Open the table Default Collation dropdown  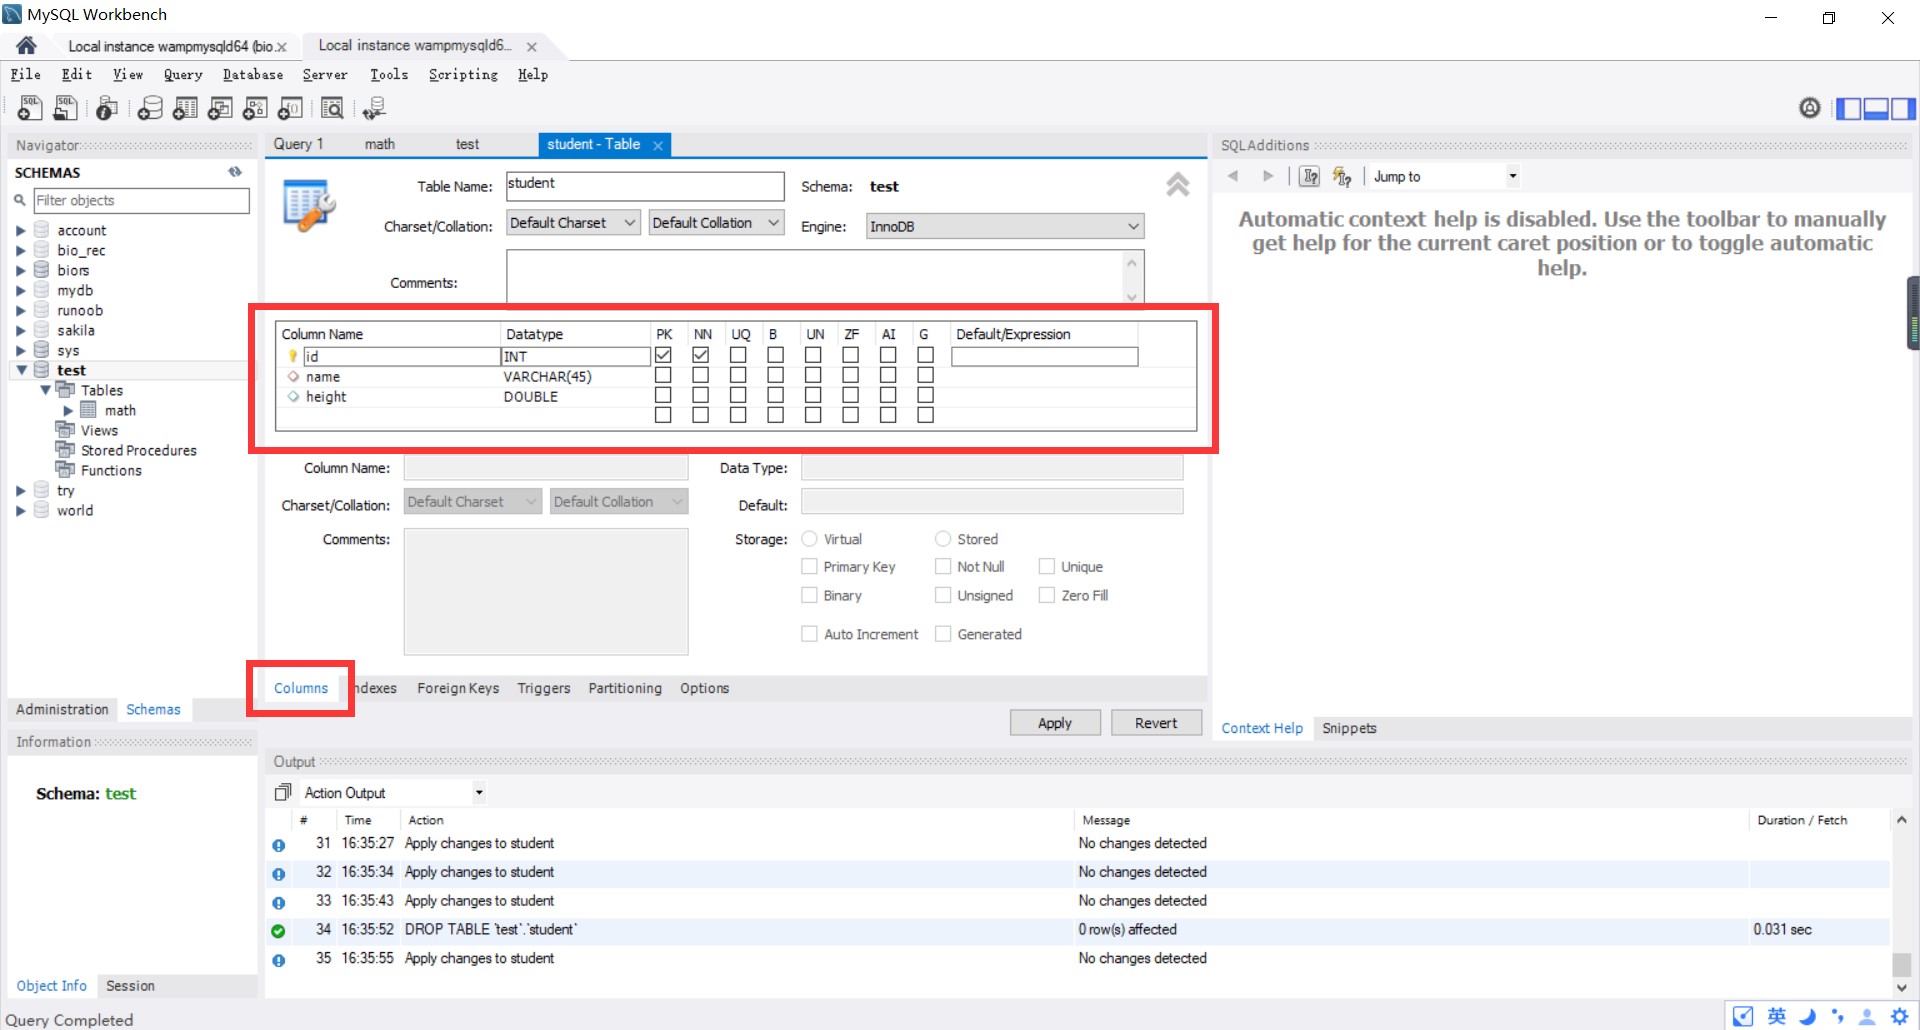click(x=716, y=223)
